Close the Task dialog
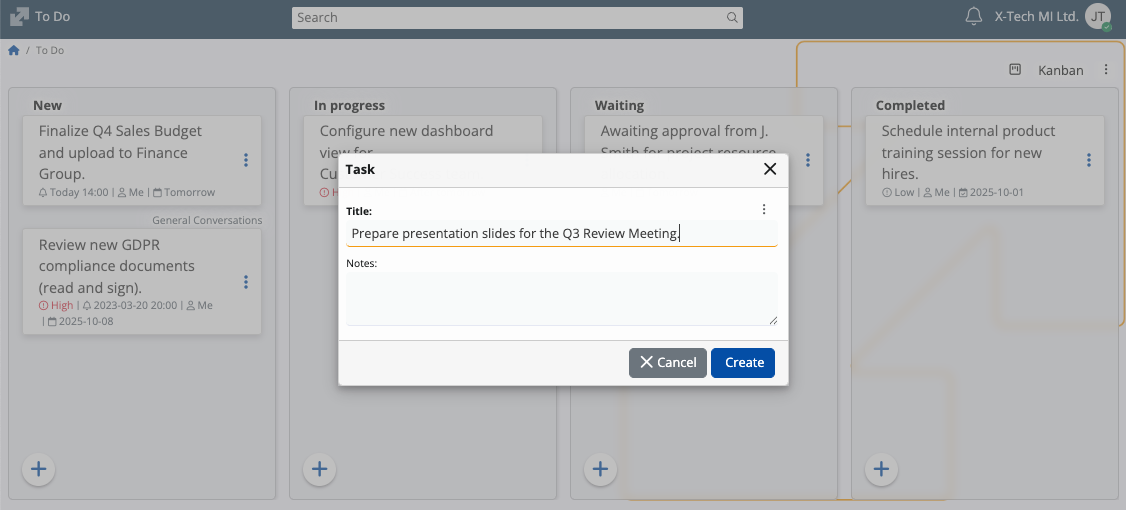Image resolution: width=1126 pixels, height=510 pixels. pyautogui.click(x=770, y=169)
